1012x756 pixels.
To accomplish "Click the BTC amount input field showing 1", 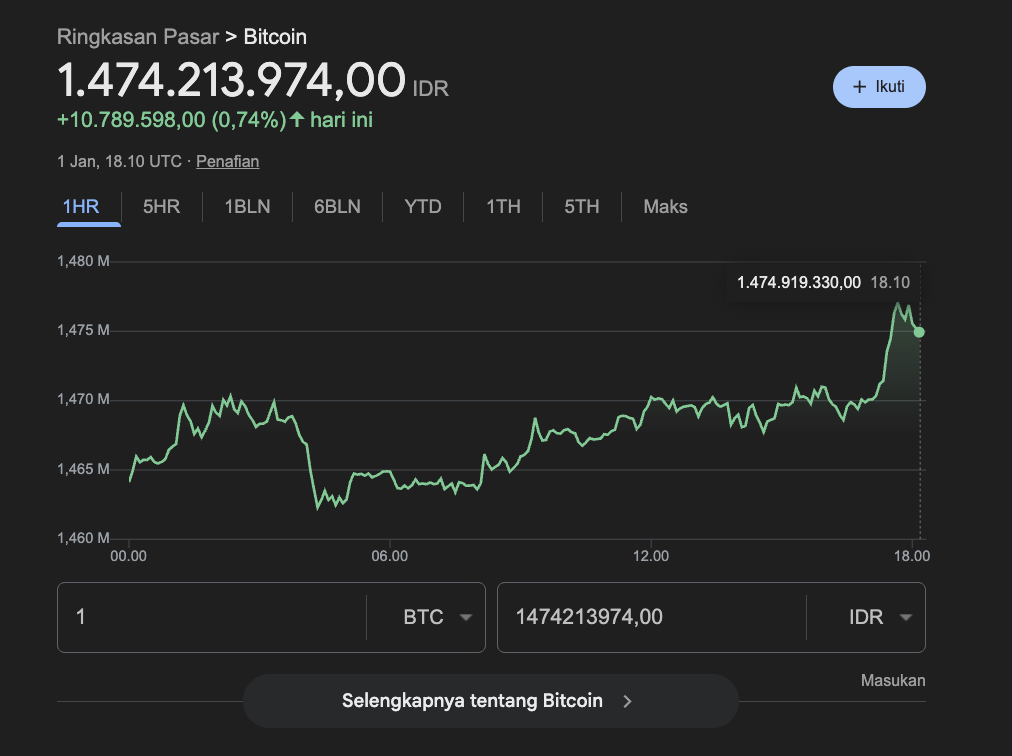I will (210, 617).
